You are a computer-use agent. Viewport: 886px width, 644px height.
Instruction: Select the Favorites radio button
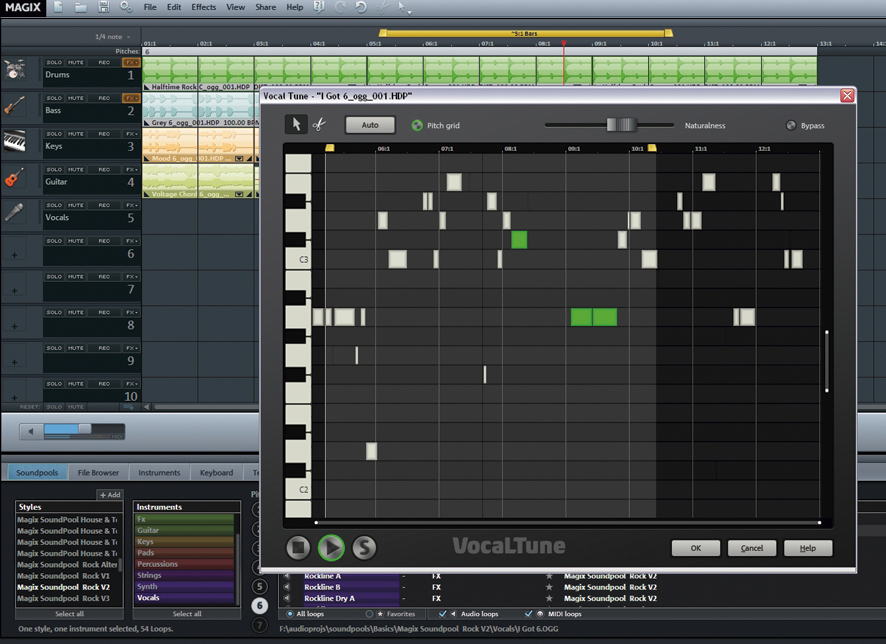click(x=369, y=613)
